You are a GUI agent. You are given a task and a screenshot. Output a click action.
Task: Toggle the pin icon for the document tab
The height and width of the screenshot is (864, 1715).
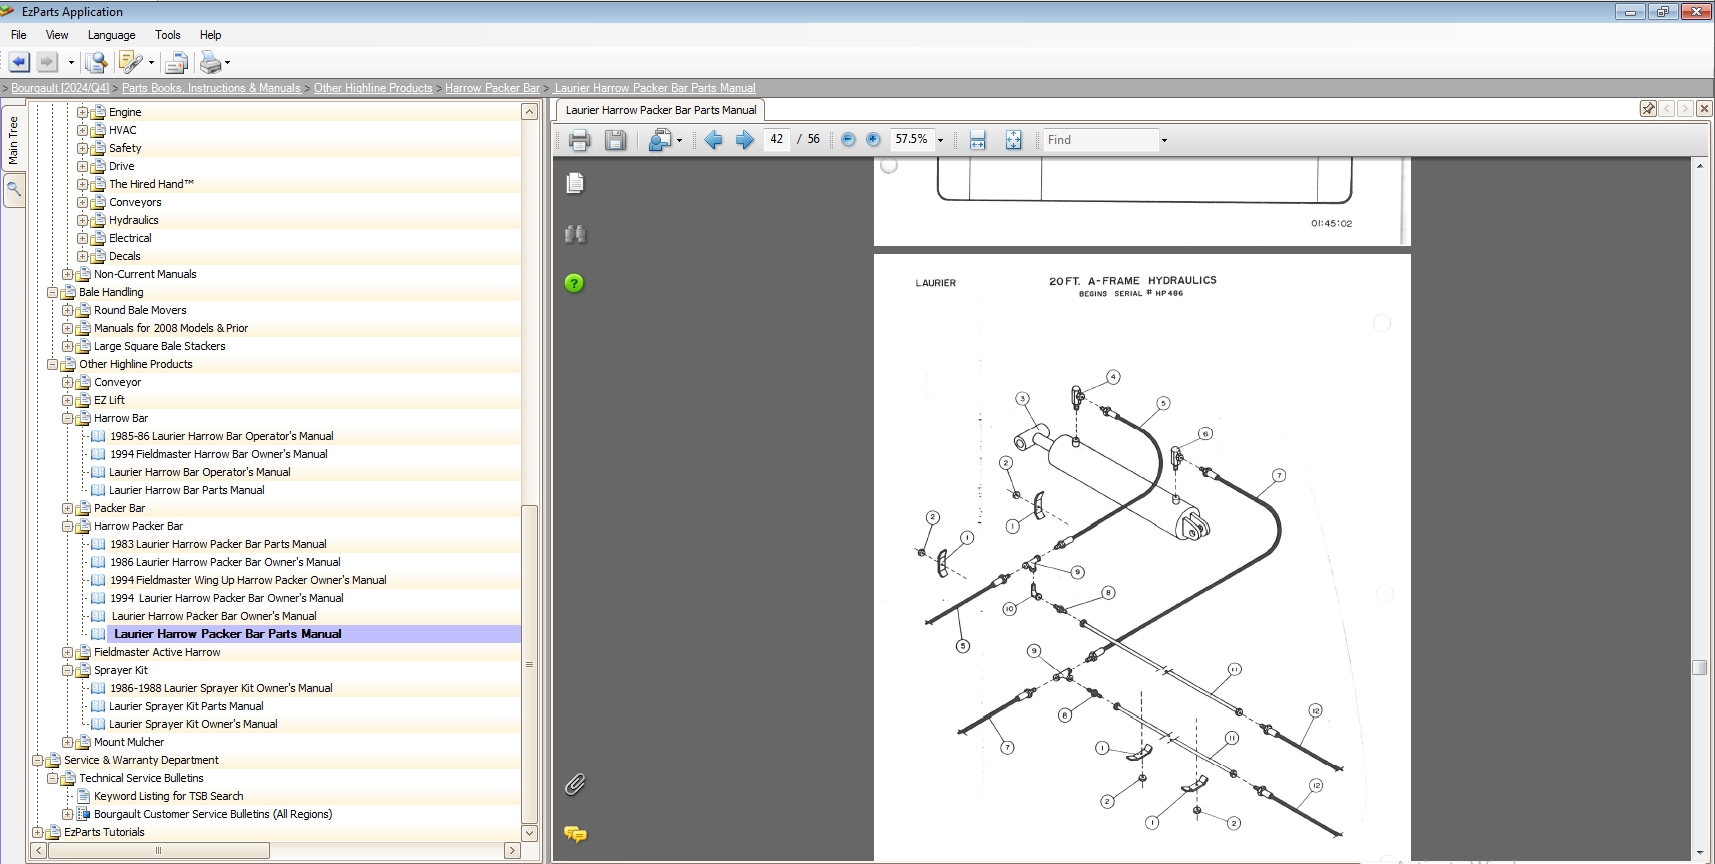click(1648, 109)
